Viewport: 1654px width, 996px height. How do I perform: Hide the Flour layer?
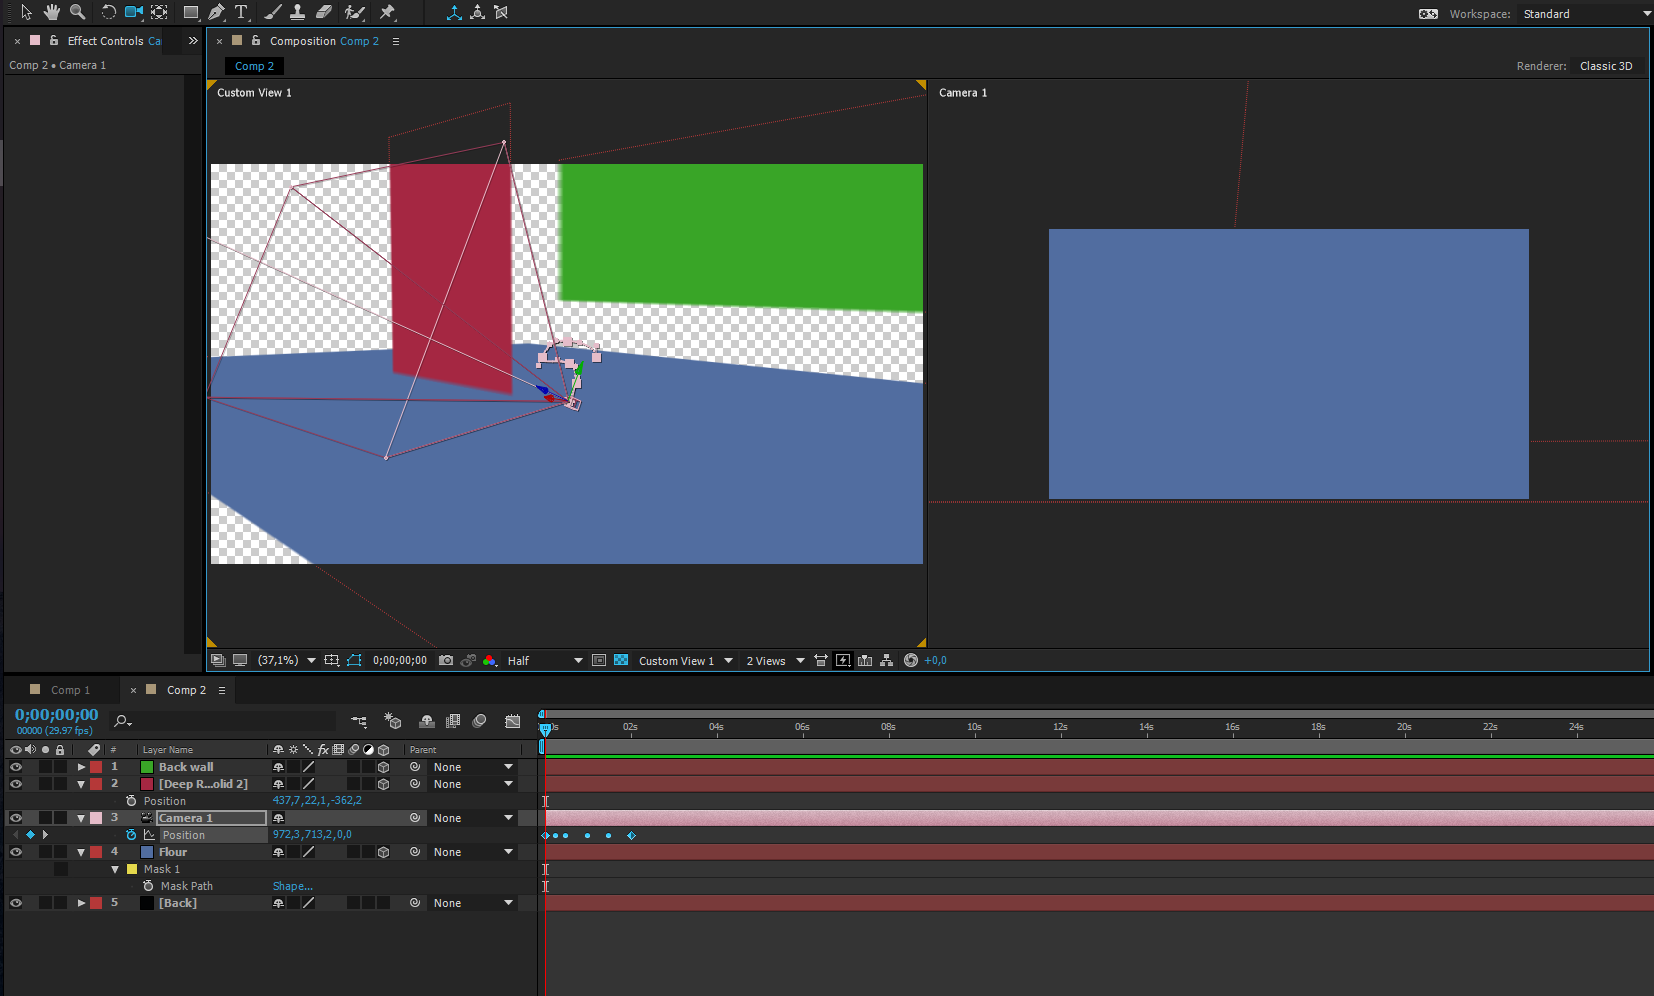click(16, 852)
